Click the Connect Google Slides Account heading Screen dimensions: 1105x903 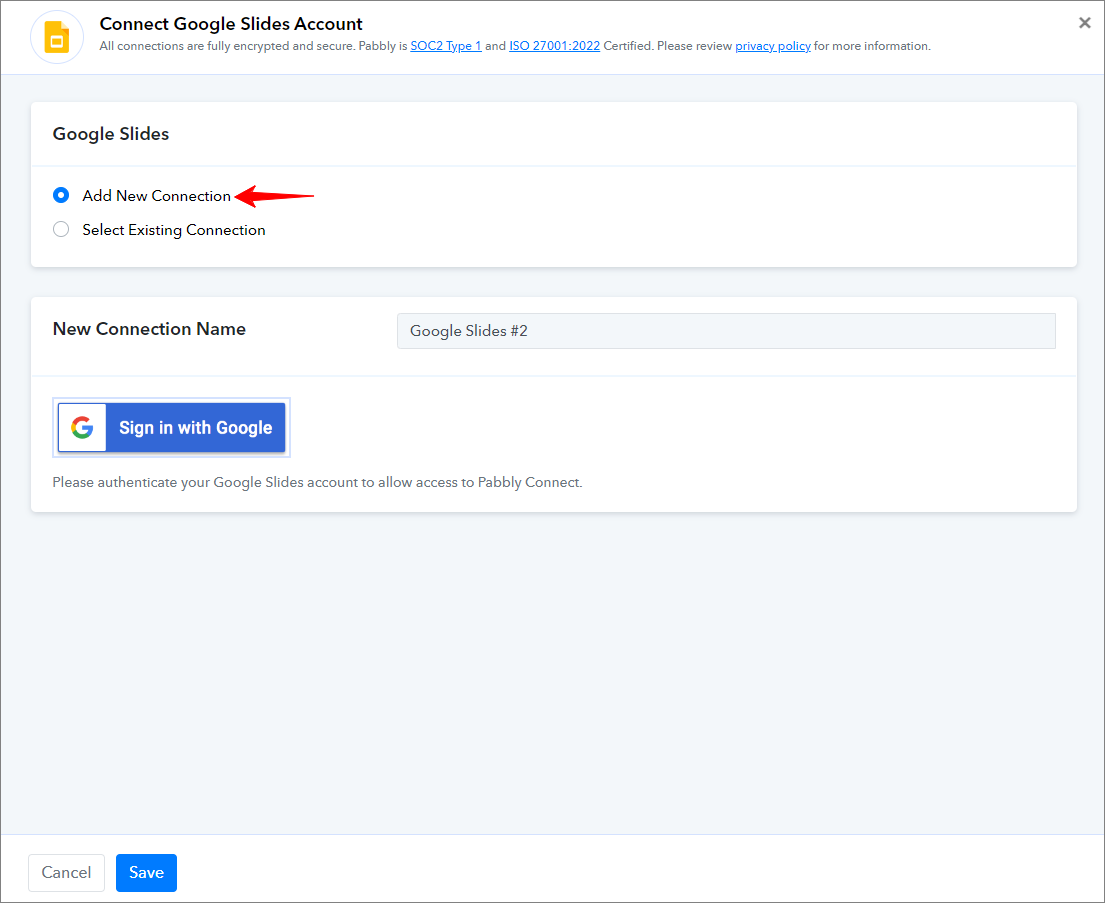(231, 24)
